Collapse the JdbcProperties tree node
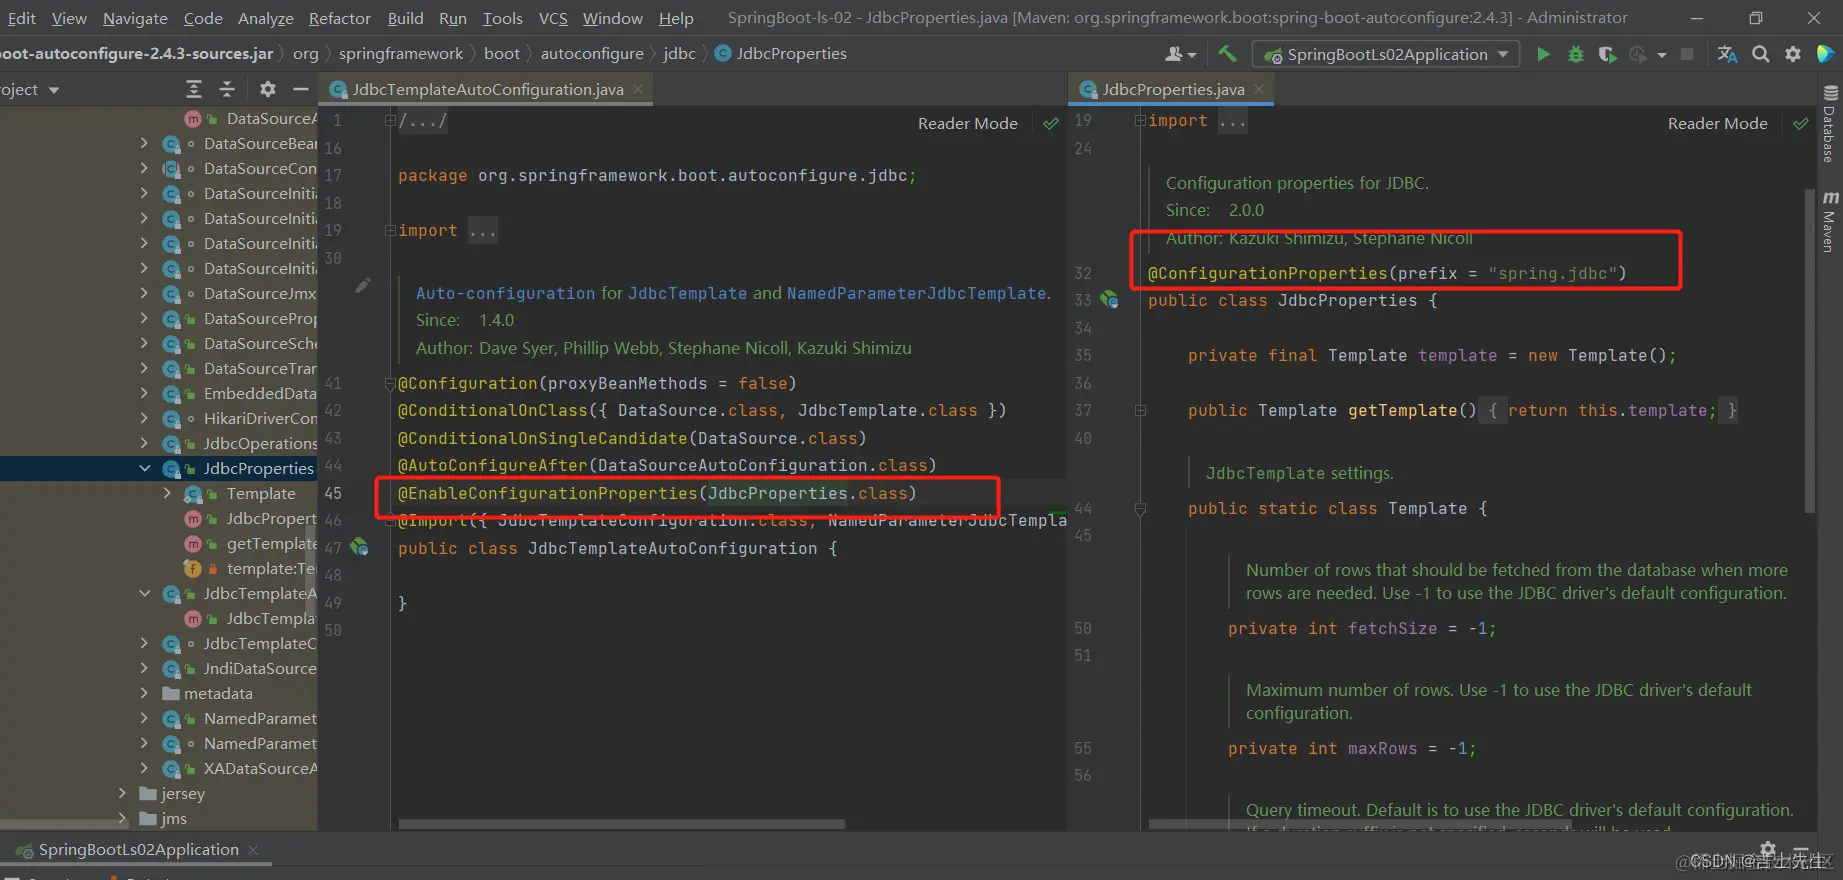The image size is (1843, 880). (145, 468)
